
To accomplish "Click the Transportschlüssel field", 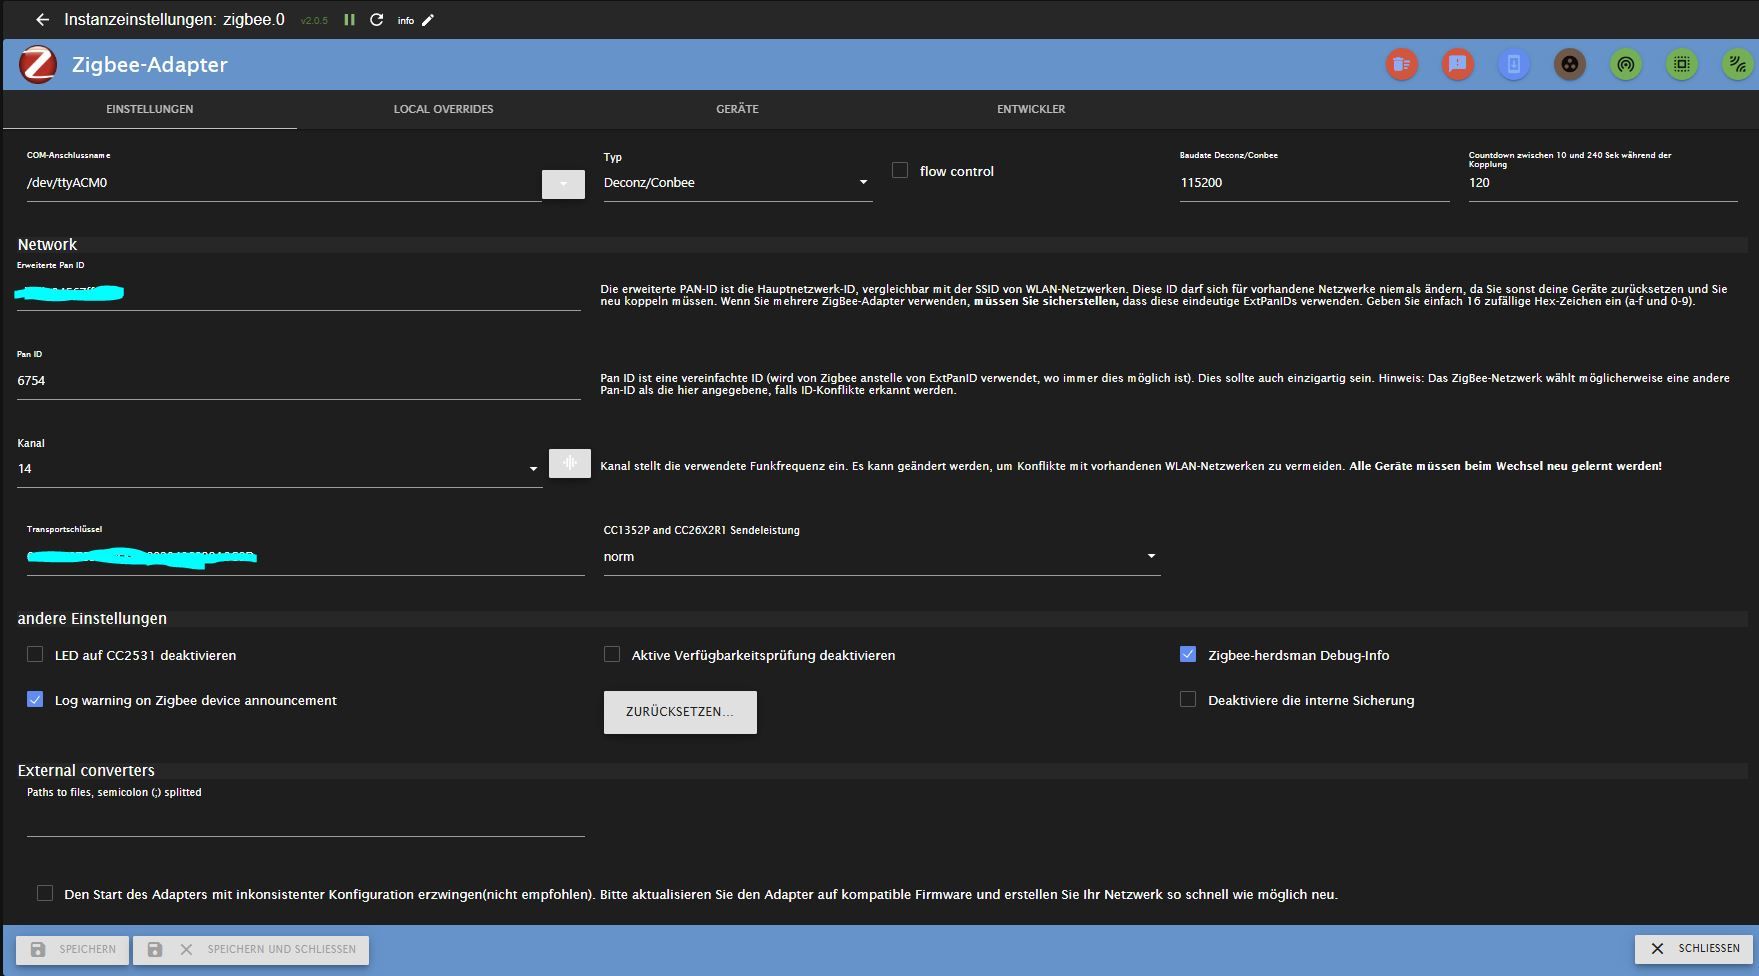I will pyautogui.click(x=306, y=557).
